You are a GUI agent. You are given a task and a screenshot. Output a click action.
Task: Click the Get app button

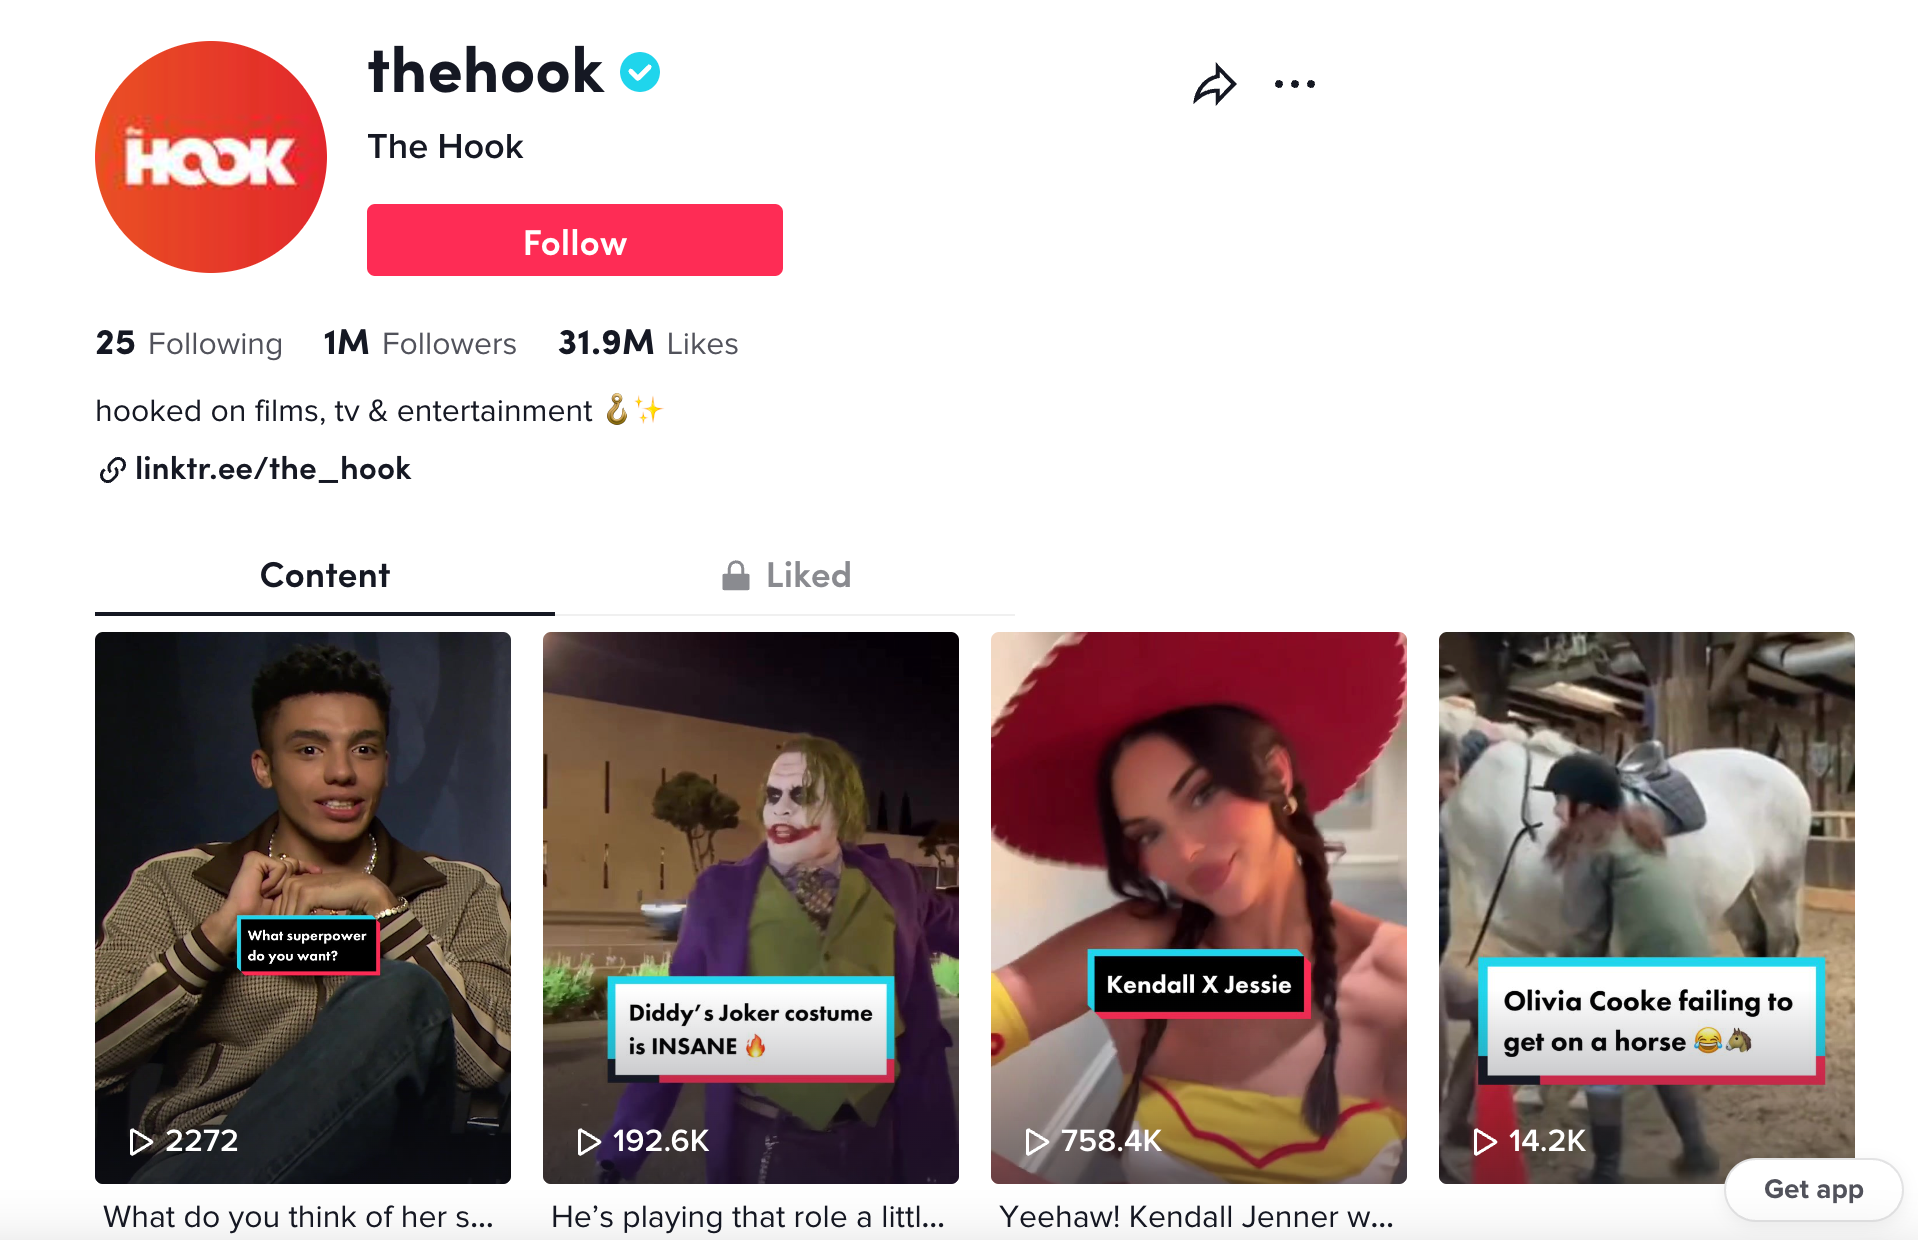[x=1813, y=1189]
